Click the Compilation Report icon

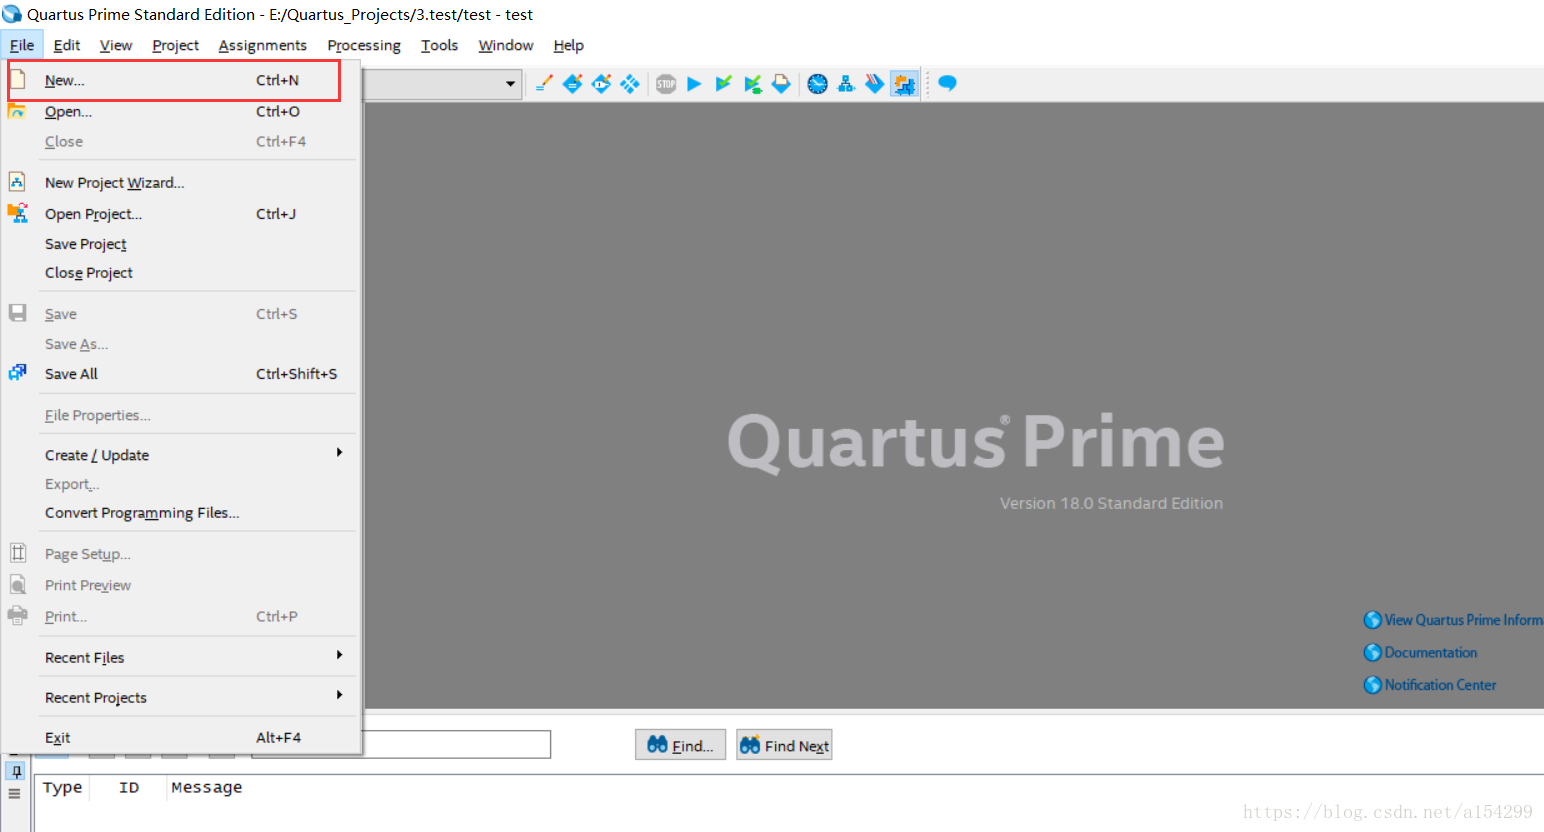[x=781, y=84]
